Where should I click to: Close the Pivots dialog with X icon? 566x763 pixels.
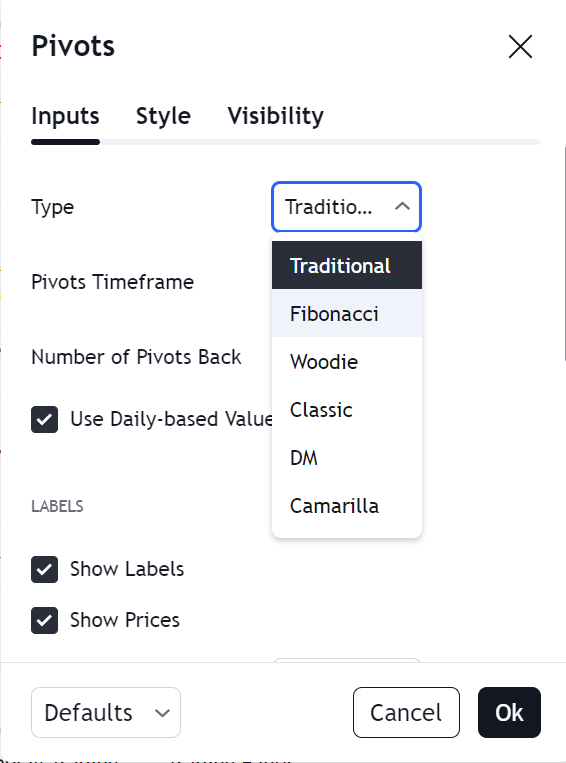520,47
